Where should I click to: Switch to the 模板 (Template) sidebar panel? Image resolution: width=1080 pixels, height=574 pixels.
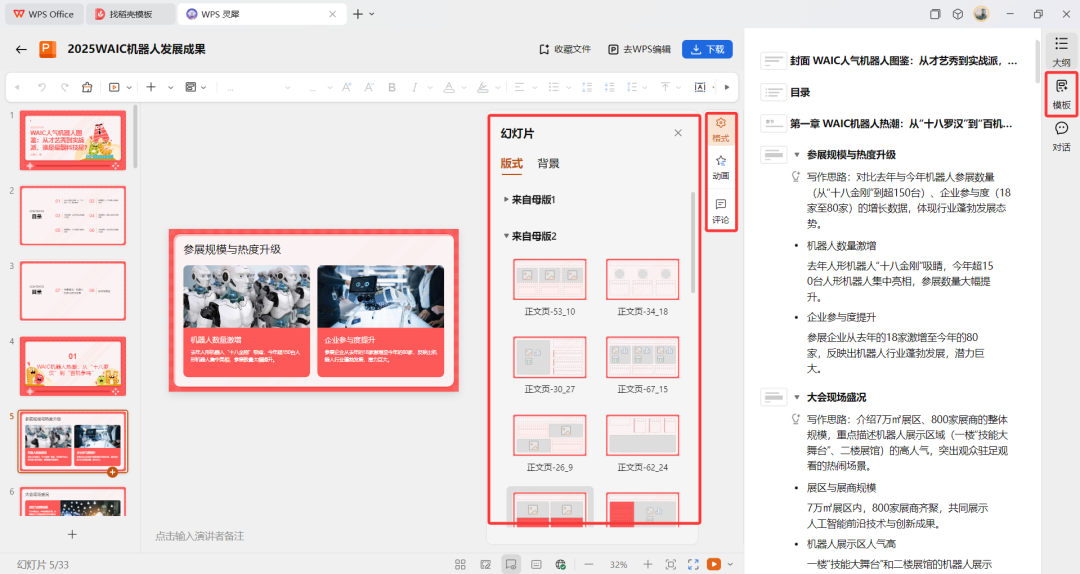(1061, 94)
